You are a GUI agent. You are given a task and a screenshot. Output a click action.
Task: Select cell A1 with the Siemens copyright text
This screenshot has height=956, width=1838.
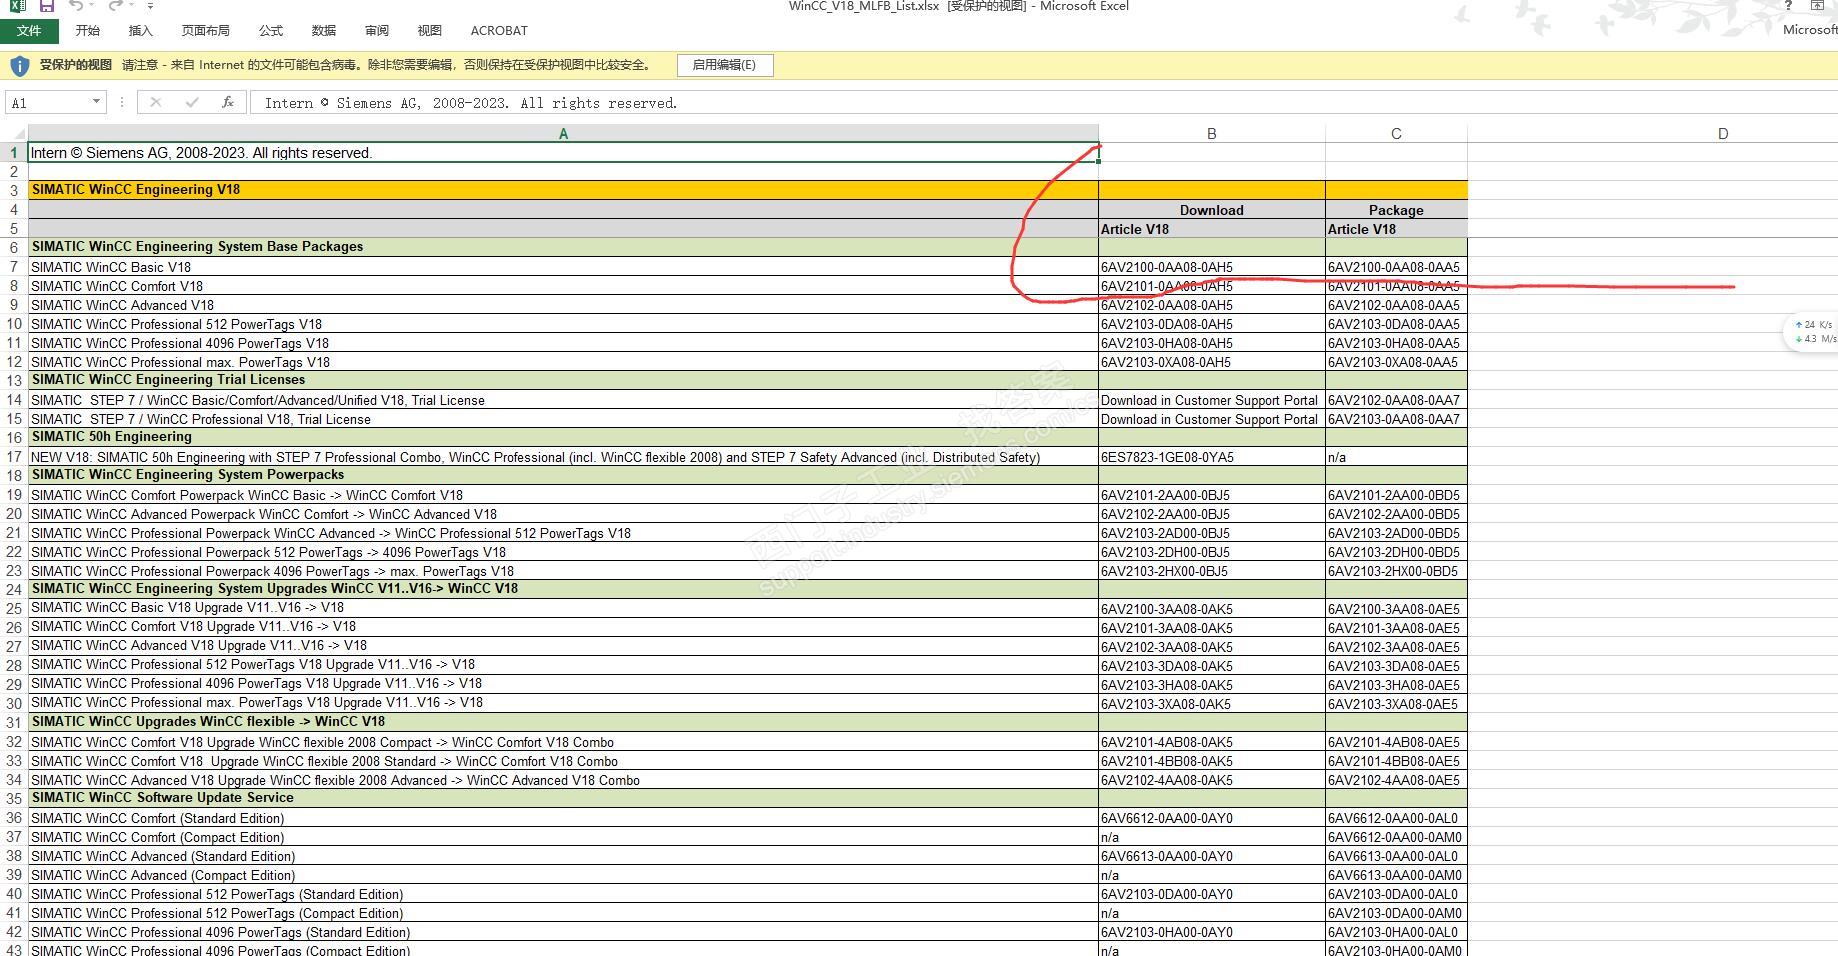coord(563,153)
